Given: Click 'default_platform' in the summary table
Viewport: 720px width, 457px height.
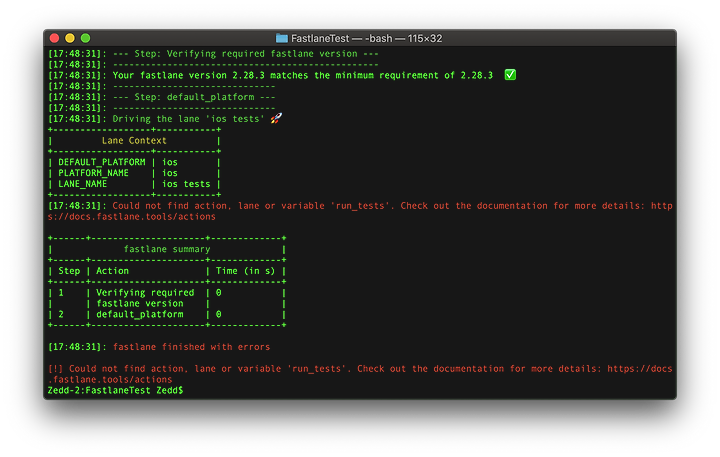Looking at the screenshot, I should pos(140,315).
